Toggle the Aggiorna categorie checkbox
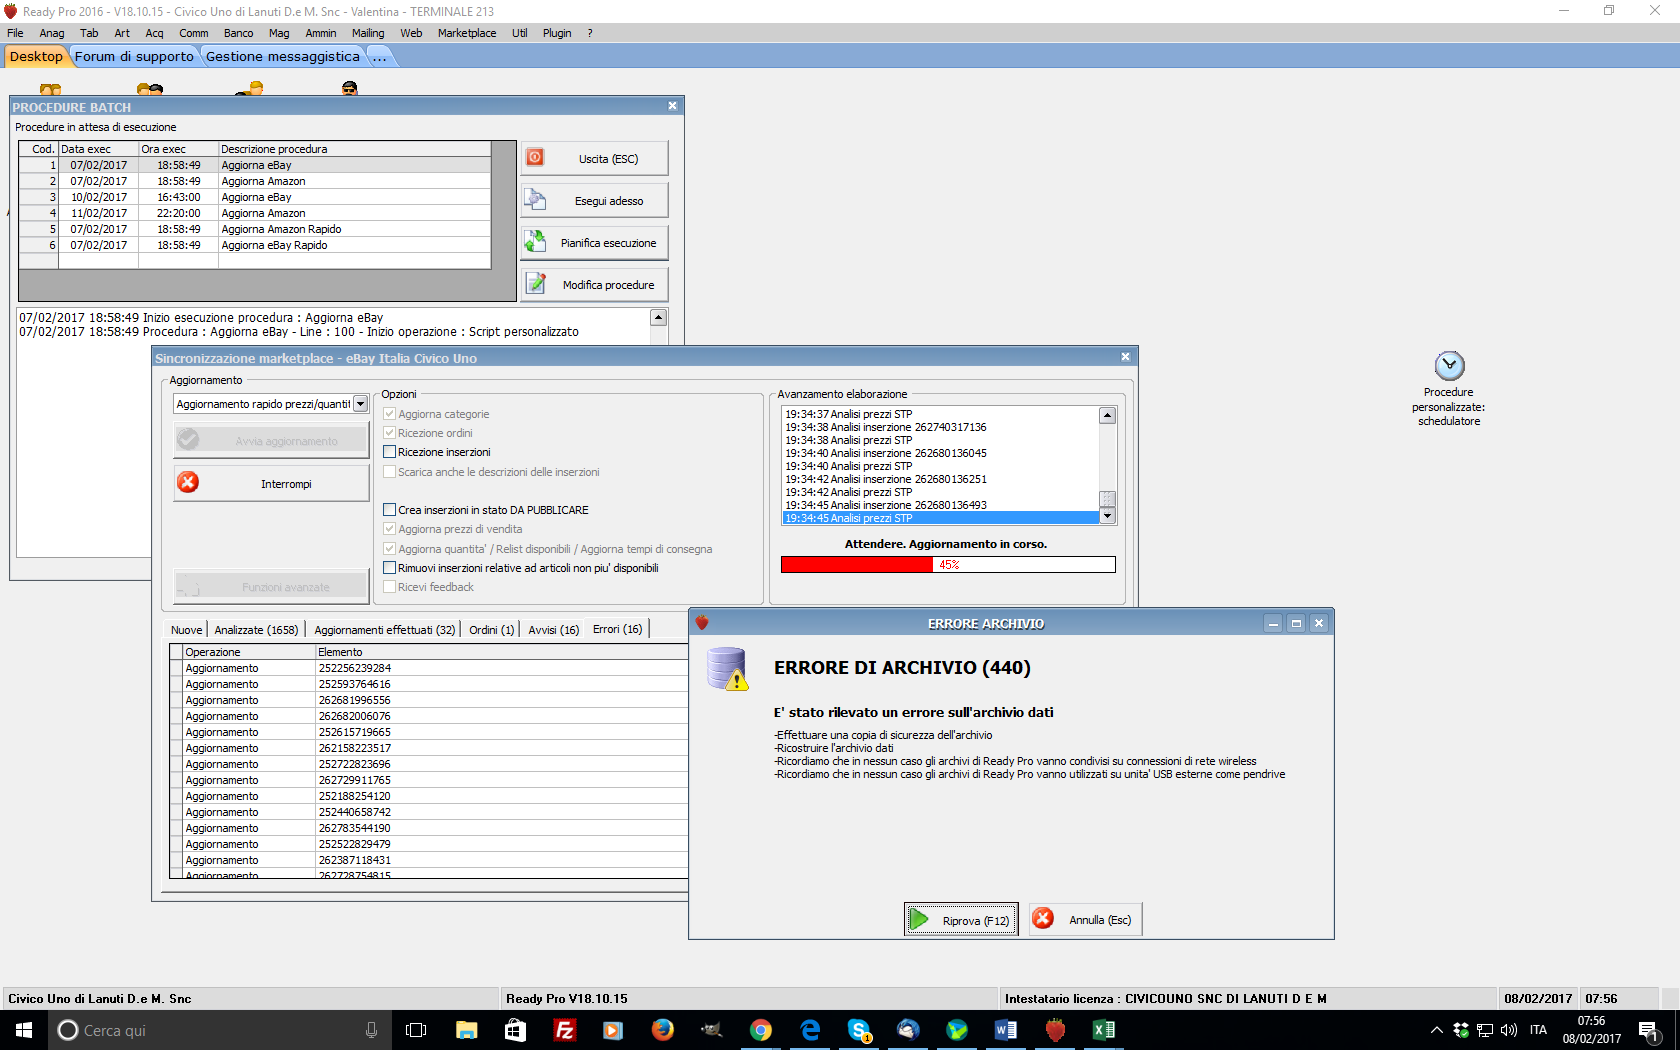The height and width of the screenshot is (1050, 1680). (x=390, y=414)
